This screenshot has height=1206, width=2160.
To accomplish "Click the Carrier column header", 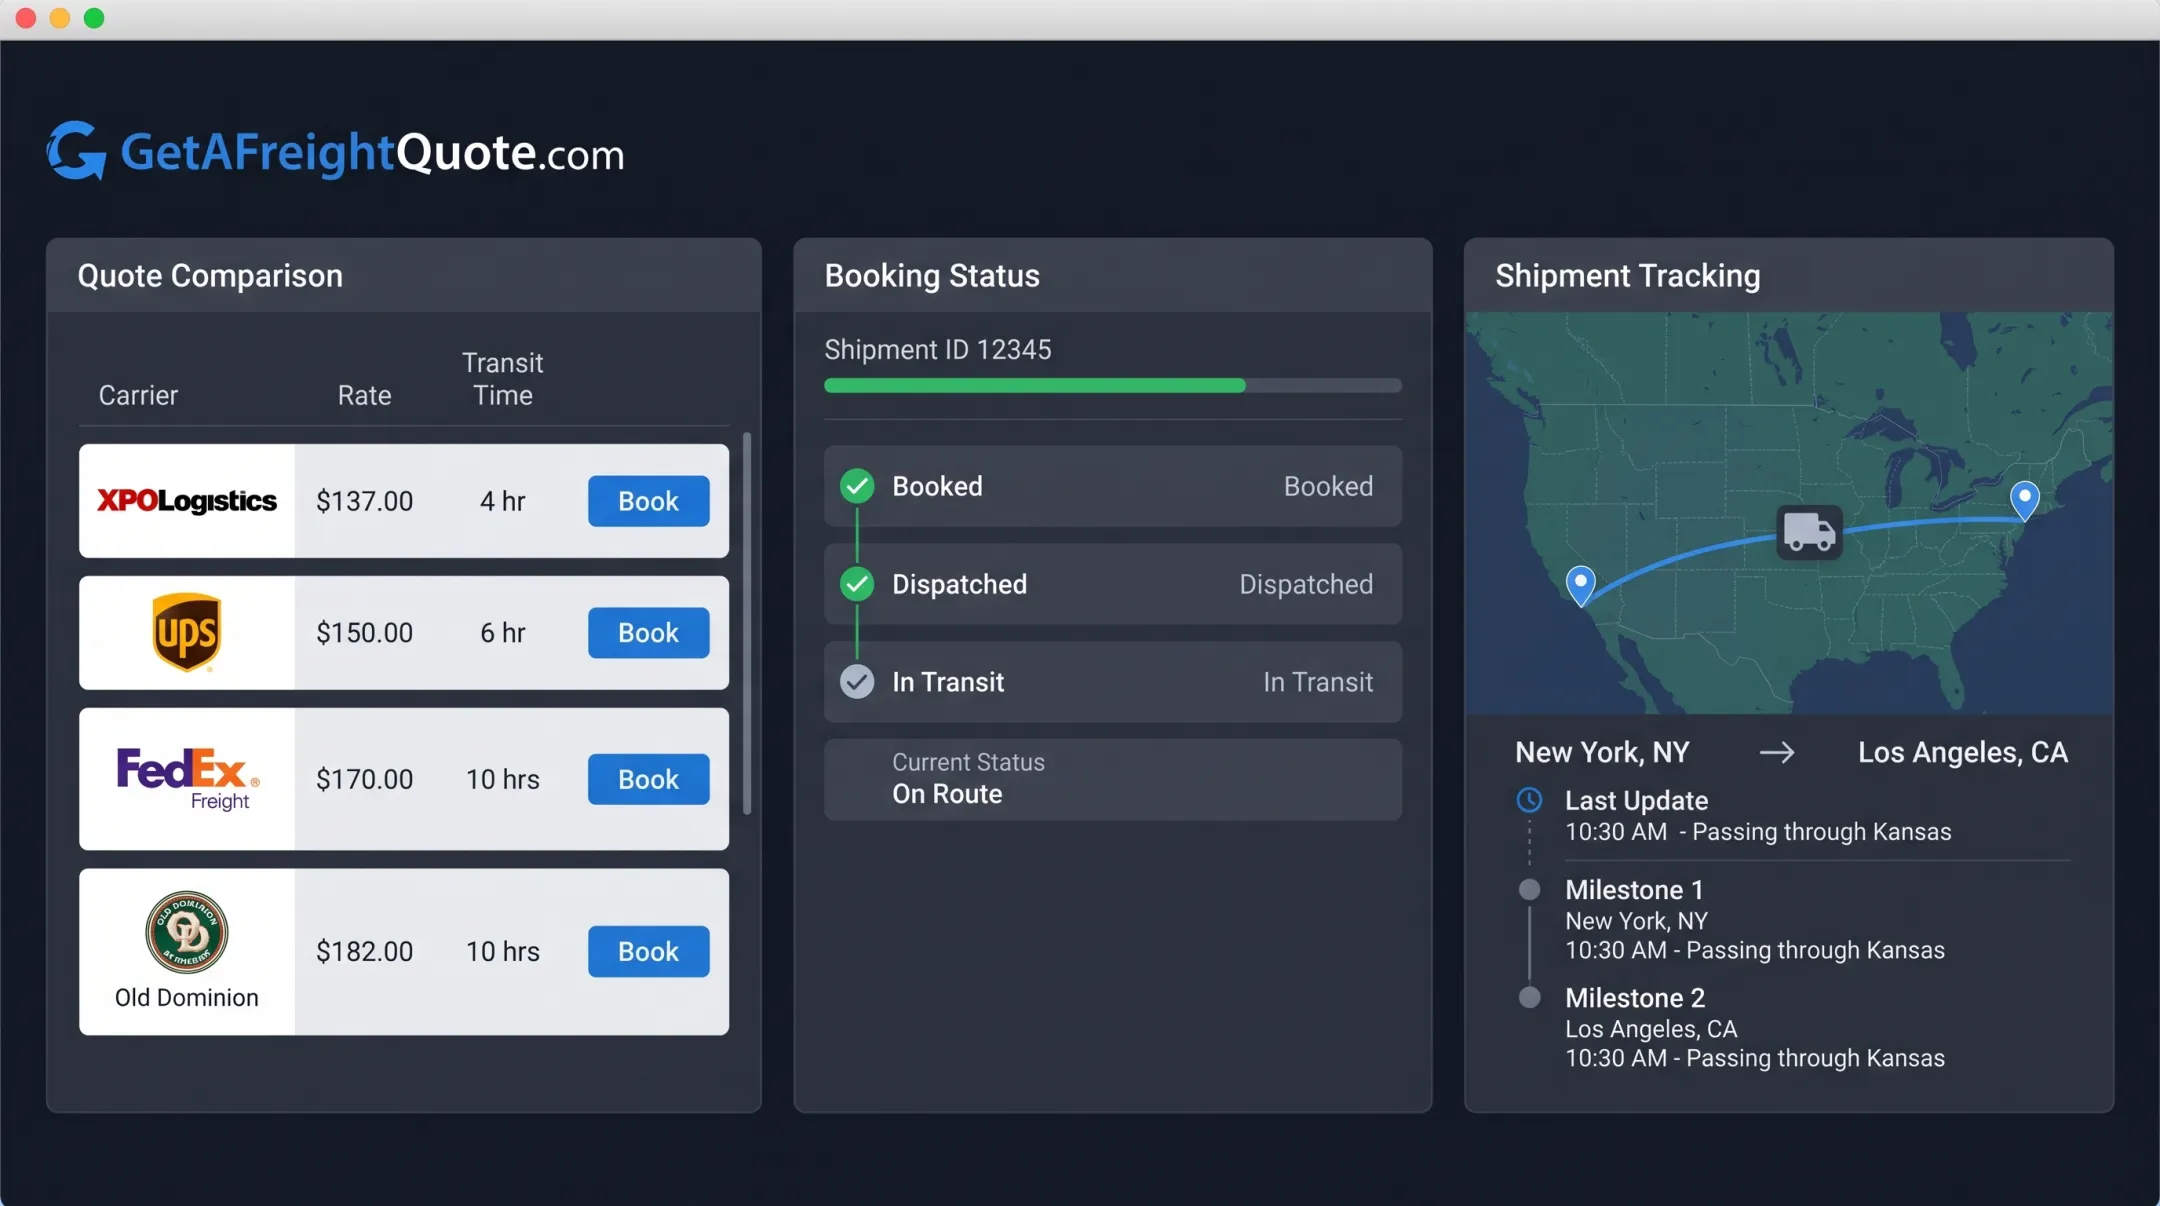I will click(x=138, y=395).
